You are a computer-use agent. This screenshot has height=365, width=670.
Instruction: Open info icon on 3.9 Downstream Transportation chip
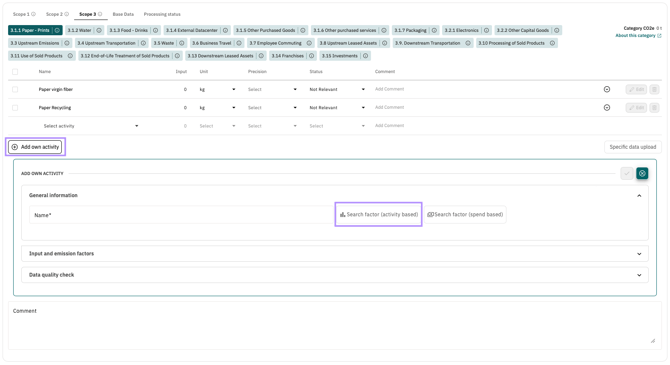[x=468, y=43]
